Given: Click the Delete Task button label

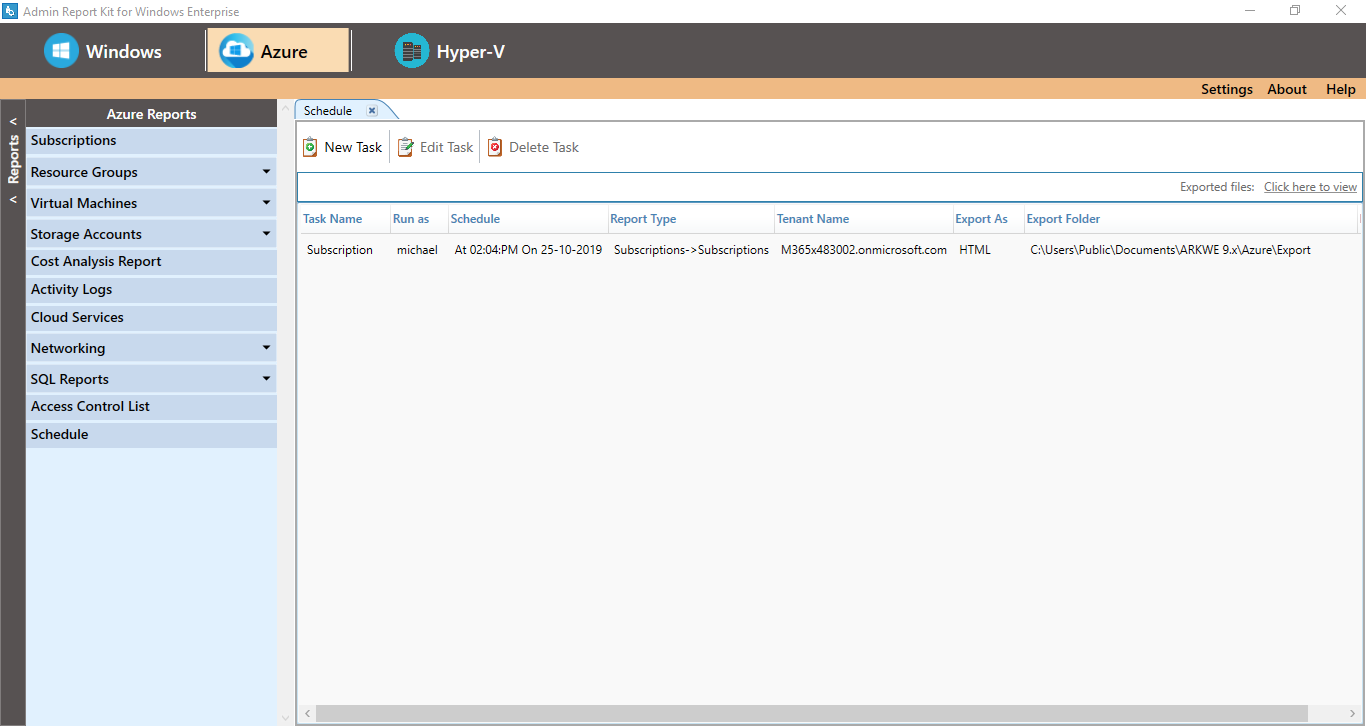Looking at the screenshot, I should click(544, 147).
